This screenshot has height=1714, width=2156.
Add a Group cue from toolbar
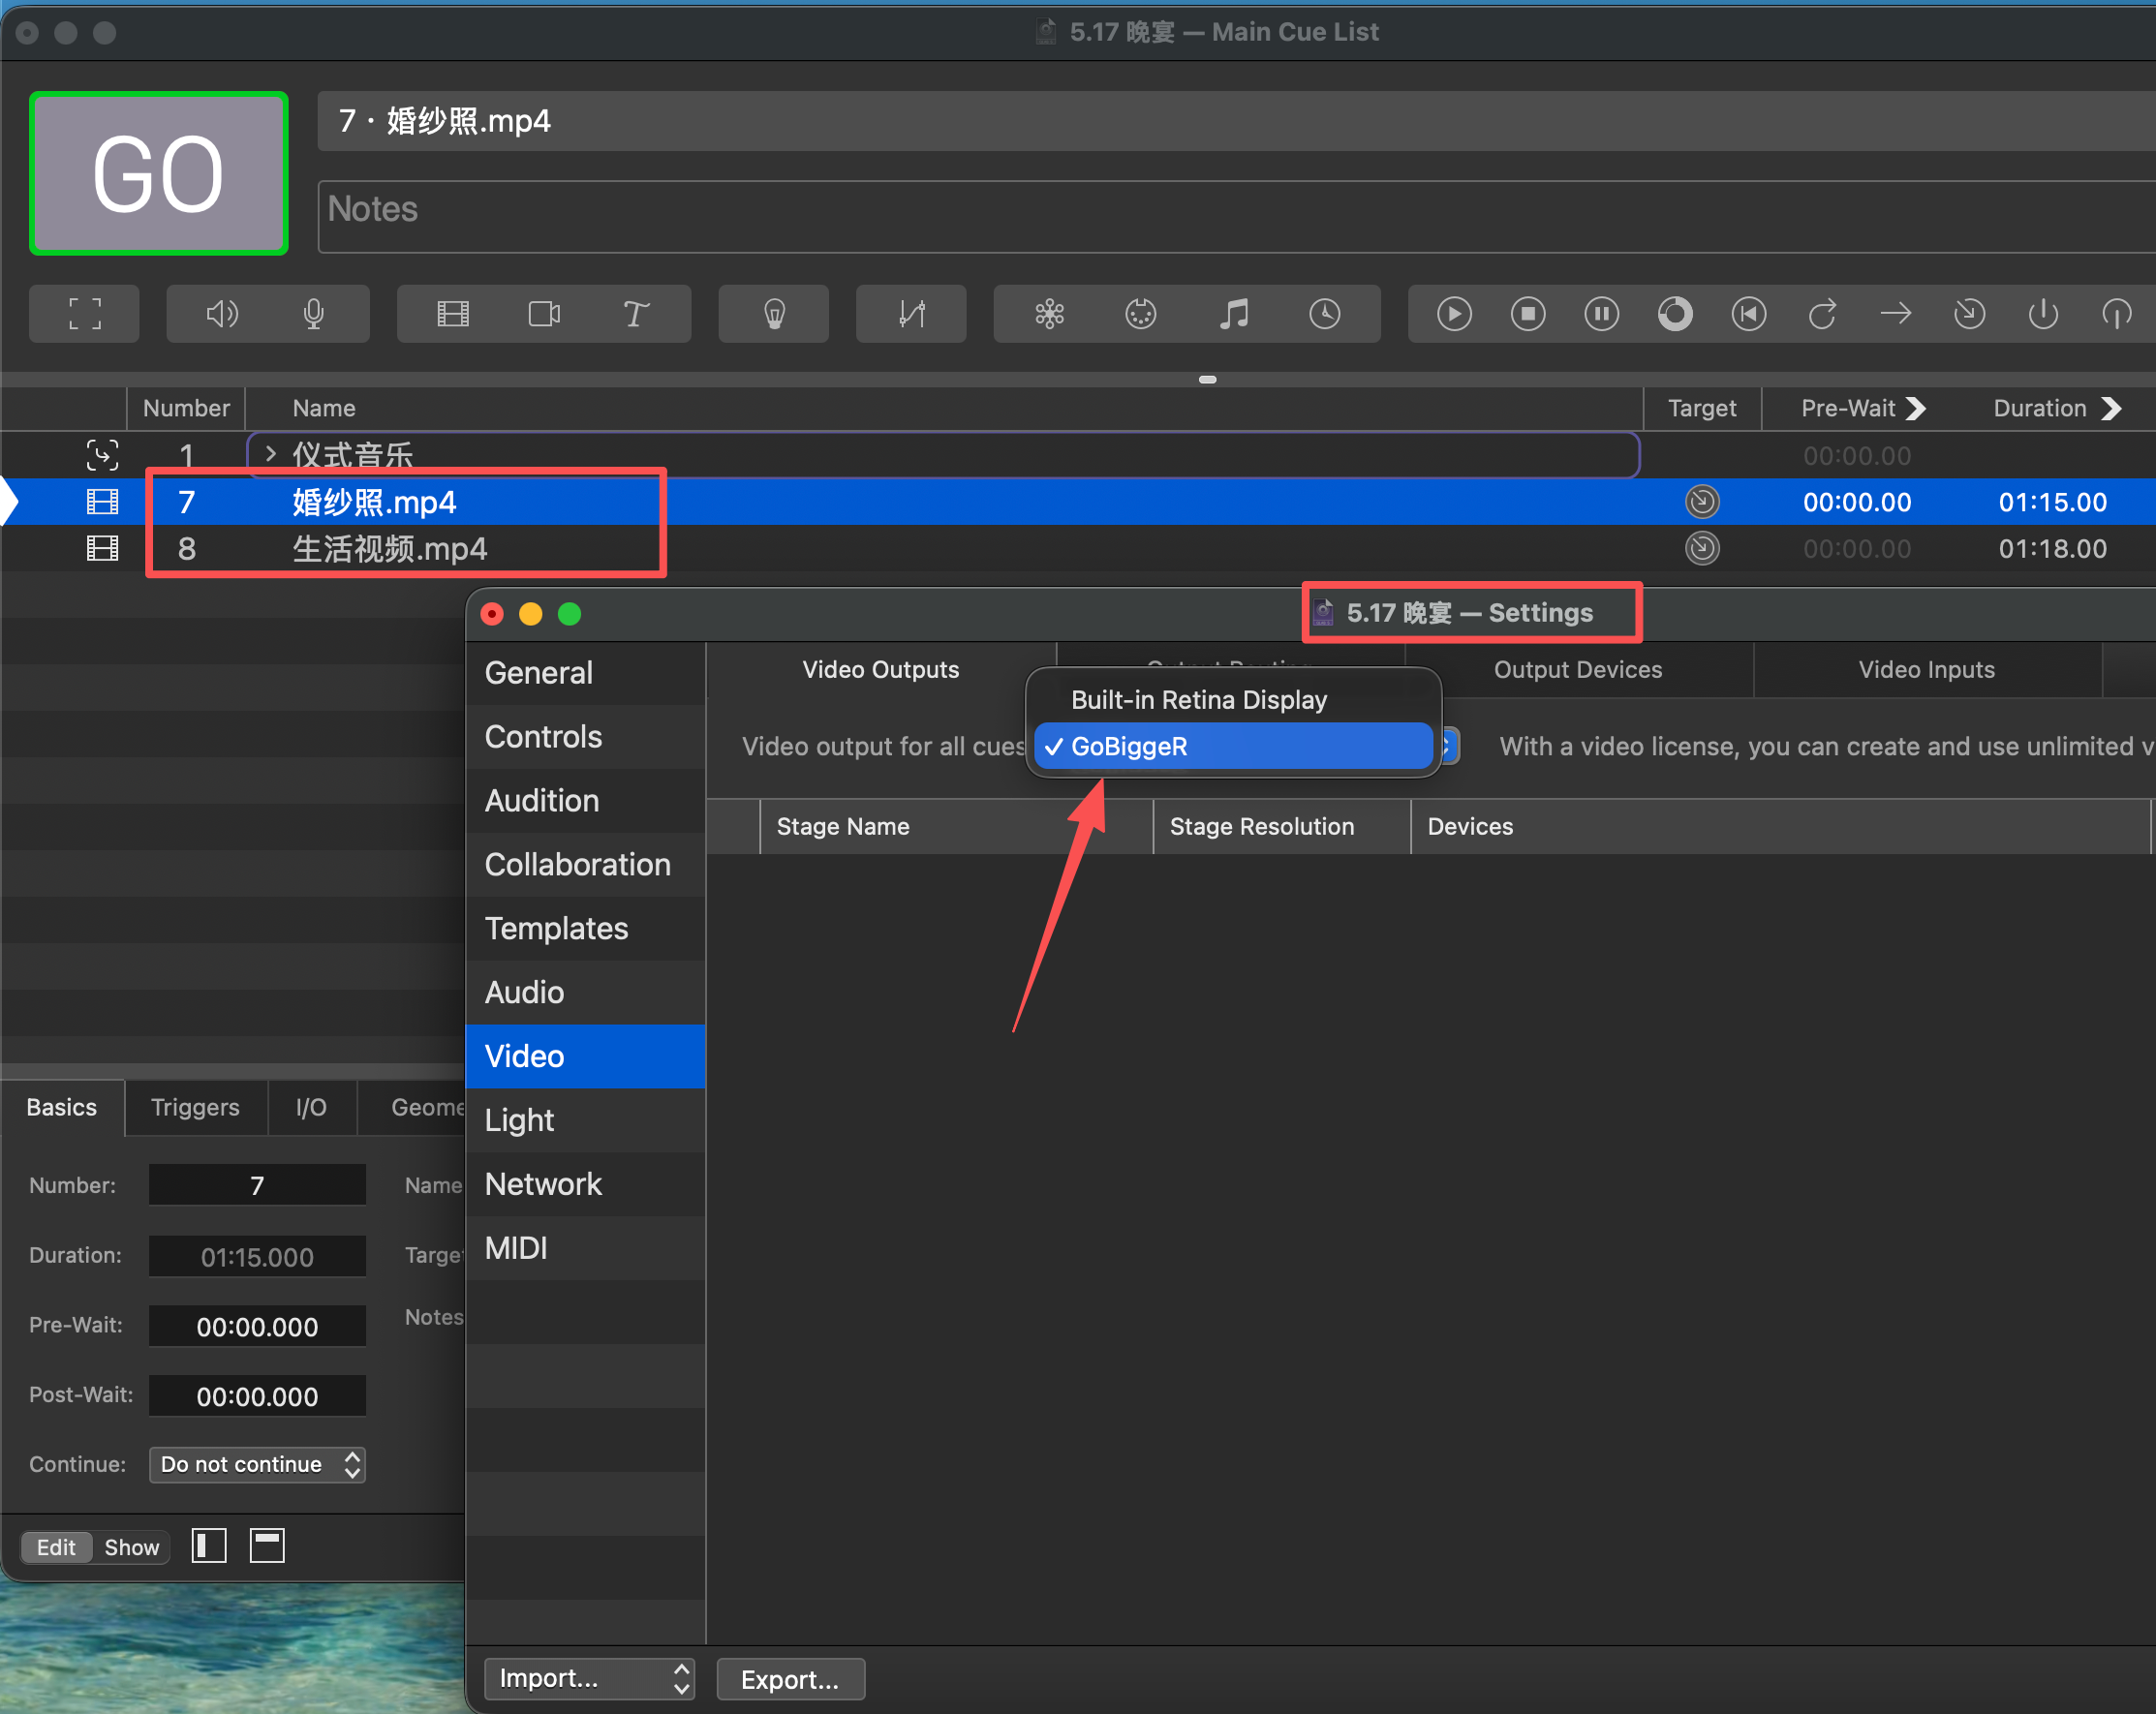click(x=84, y=314)
